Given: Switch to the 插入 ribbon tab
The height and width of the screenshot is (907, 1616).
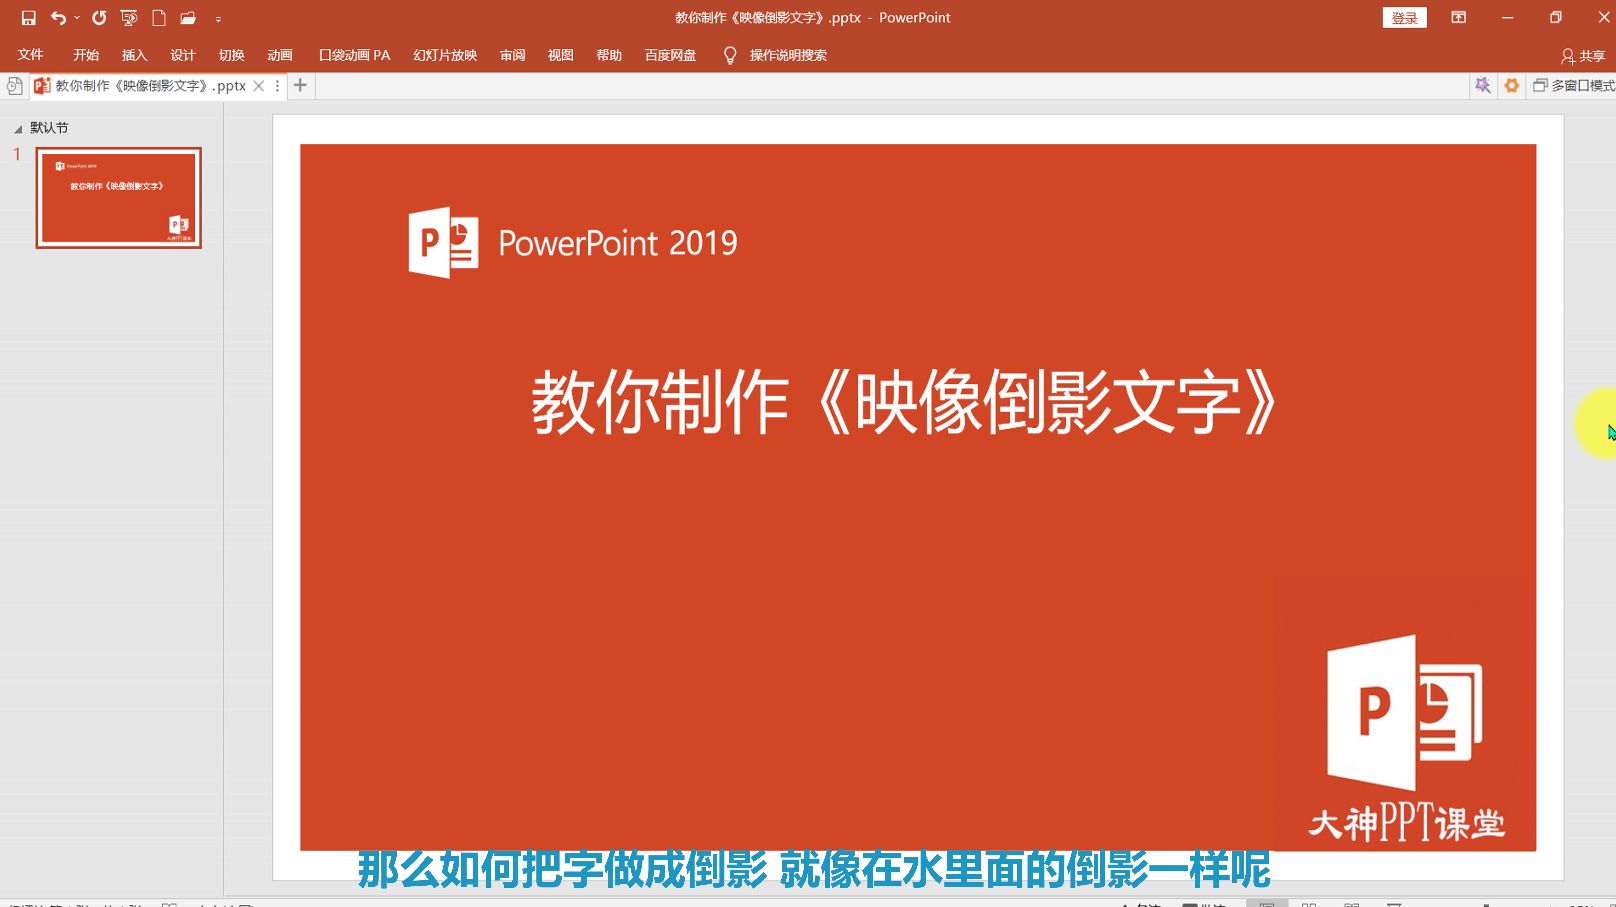Looking at the screenshot, I should click(134, 55).
